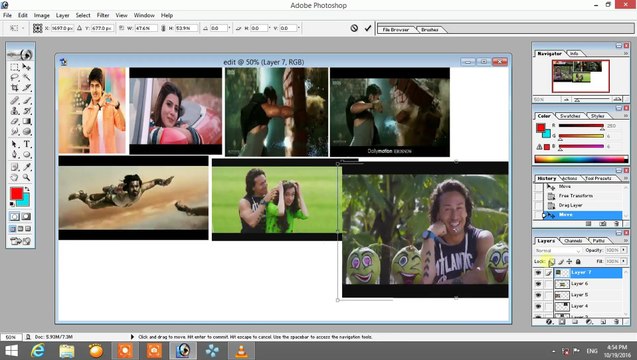Select the Magic Wand tool

(x=26, y=77)
